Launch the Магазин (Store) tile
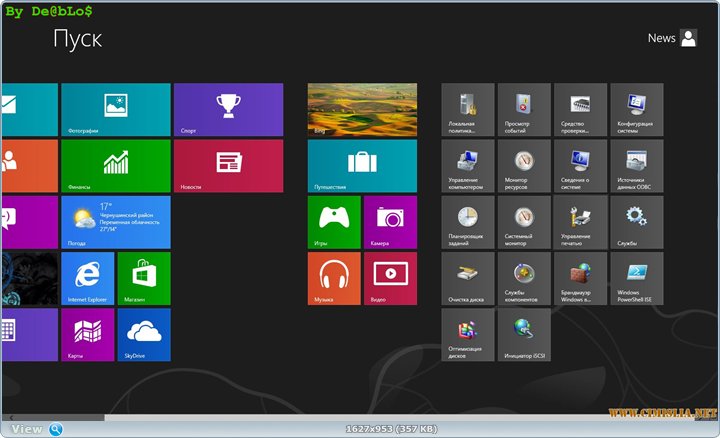 tap(144, 278)
